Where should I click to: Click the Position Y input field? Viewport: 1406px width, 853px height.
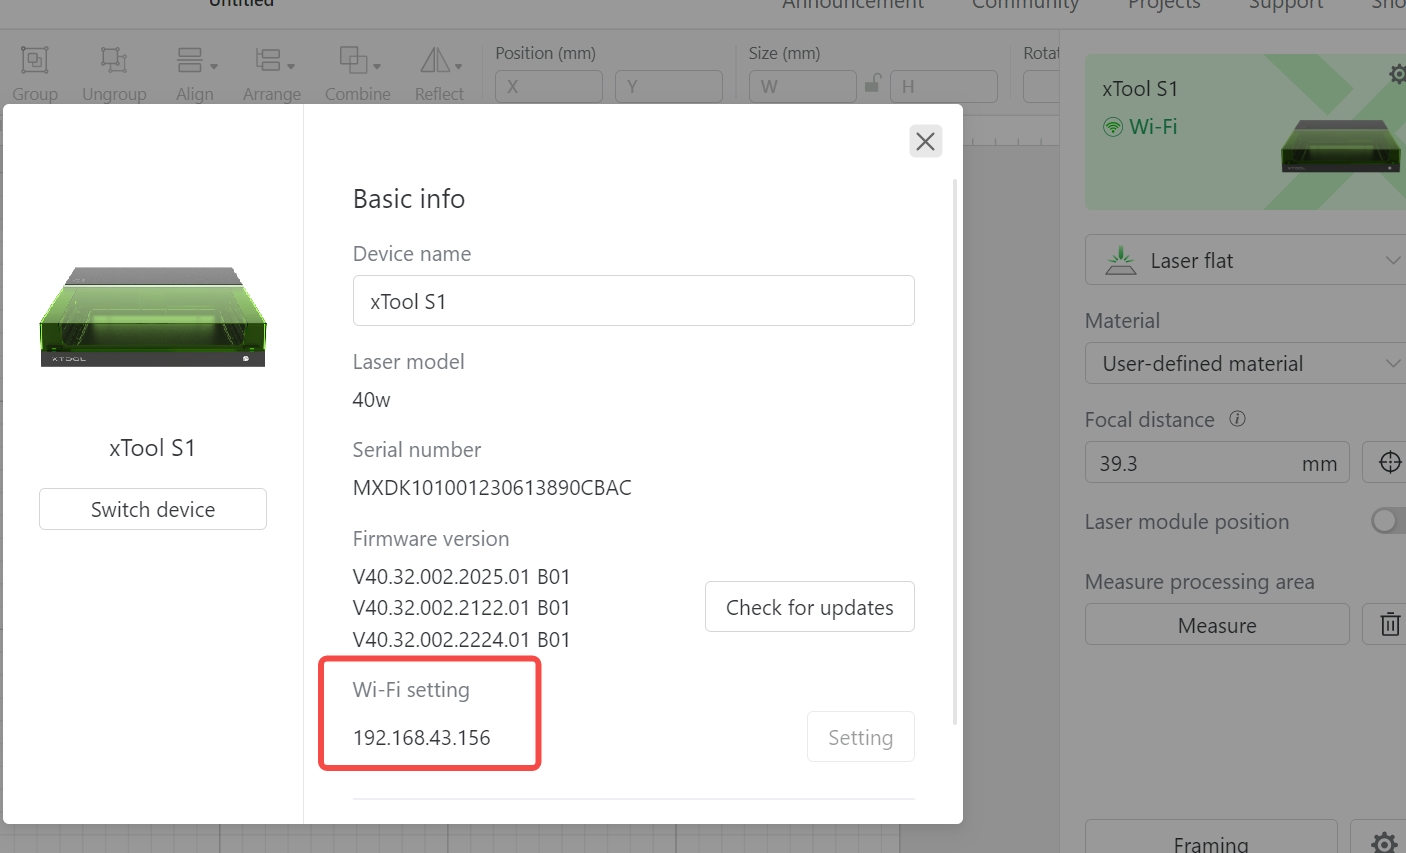coord(669,86)
